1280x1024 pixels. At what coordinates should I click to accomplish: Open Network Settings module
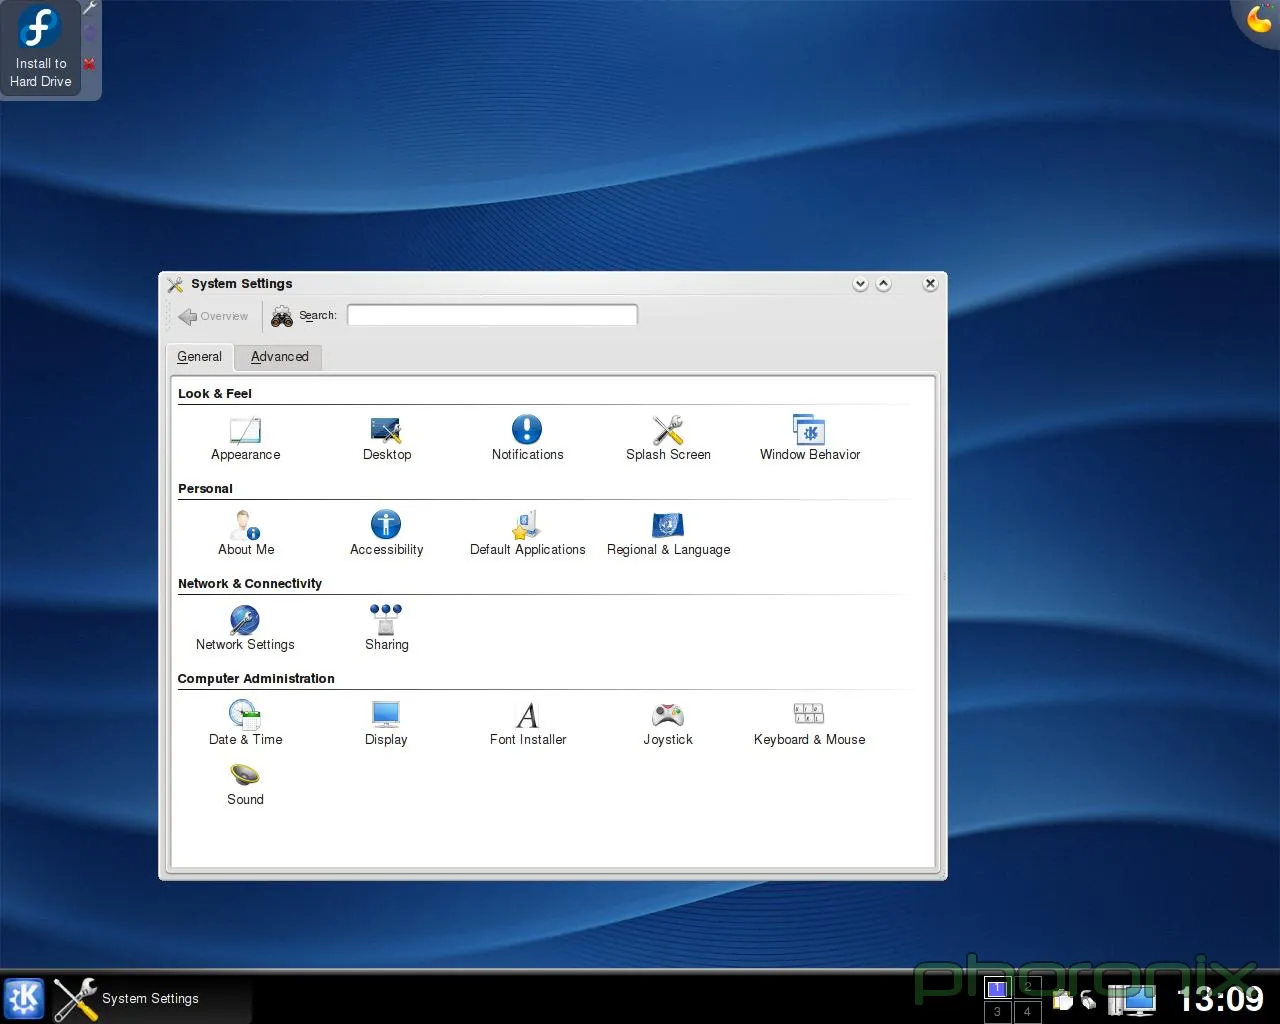(x=245, y=628)
